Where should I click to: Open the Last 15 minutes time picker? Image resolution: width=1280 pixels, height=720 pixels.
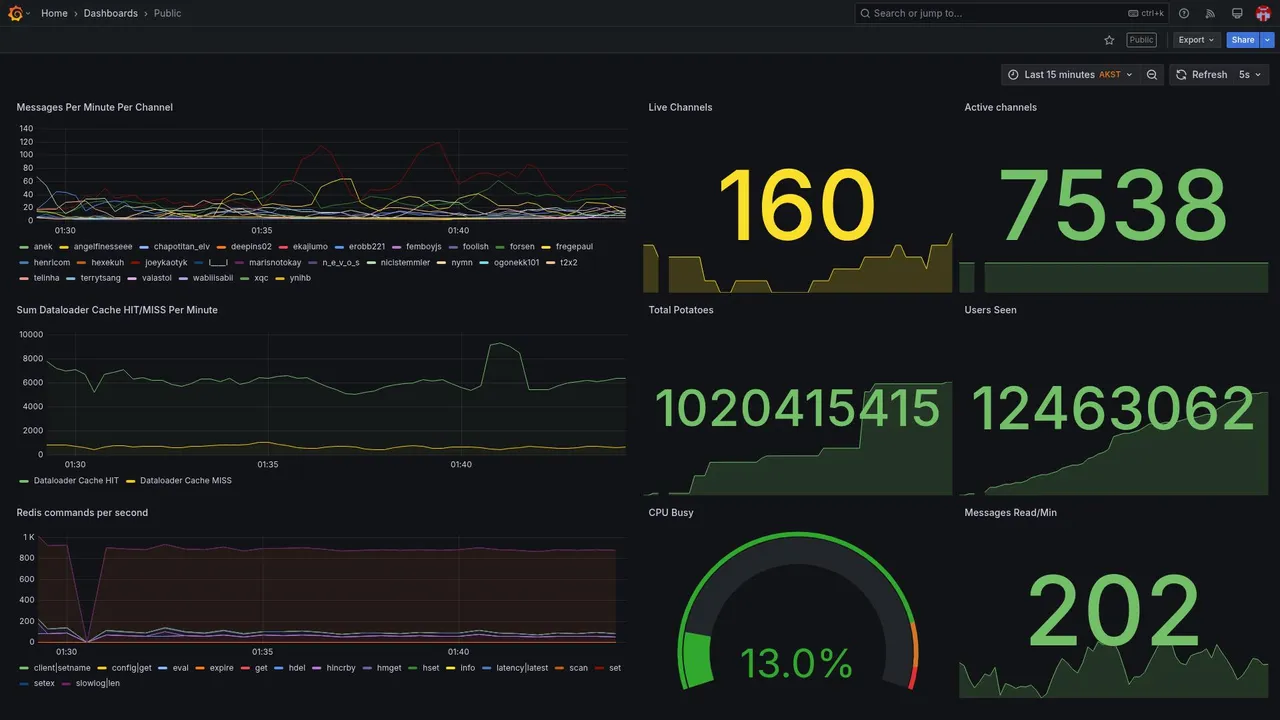pyautogui.click(x=1070, y=75)
